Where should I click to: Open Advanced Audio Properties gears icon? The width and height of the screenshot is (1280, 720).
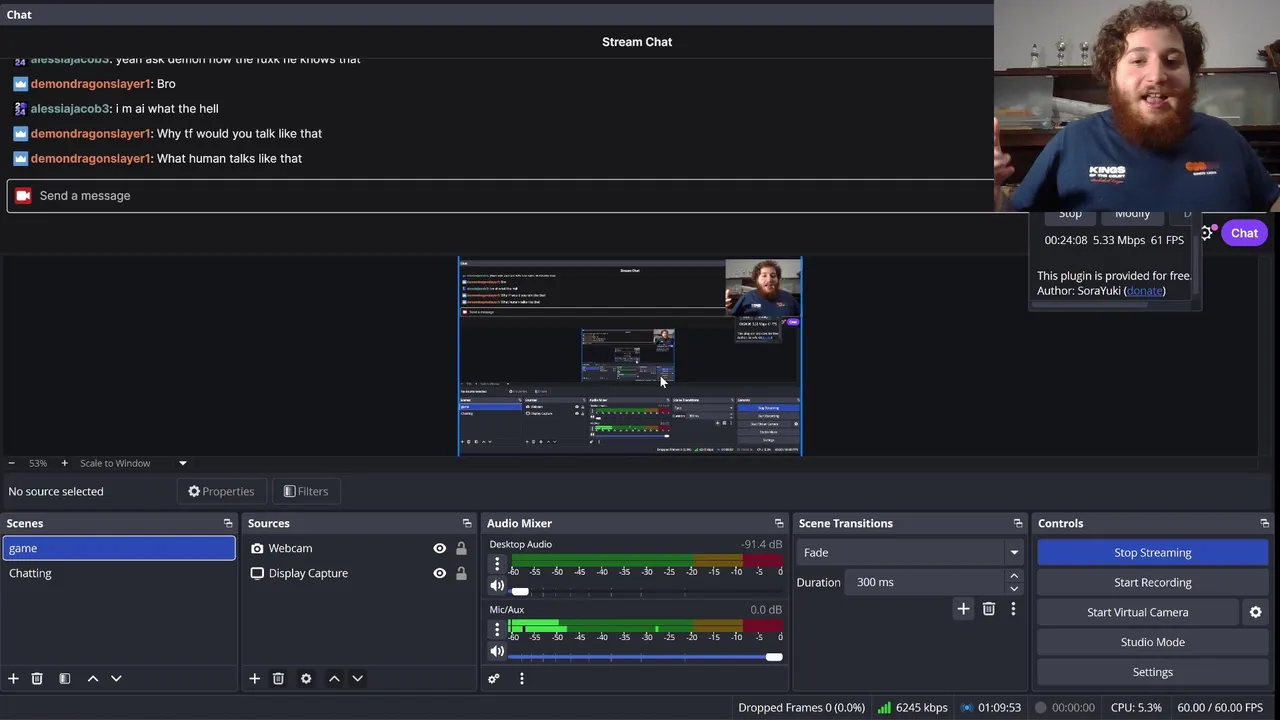point(493,678)
